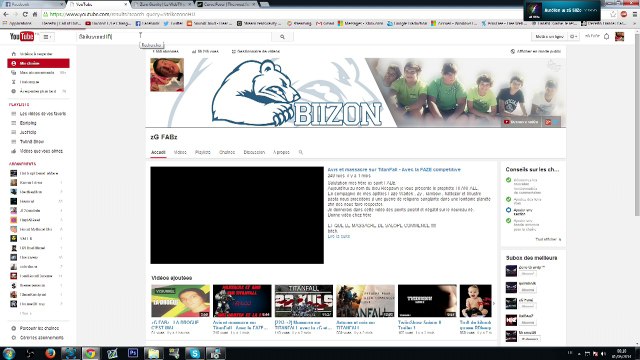Click the magnifier search button
This screenshot has width=640, height=360.
[282, 37]
